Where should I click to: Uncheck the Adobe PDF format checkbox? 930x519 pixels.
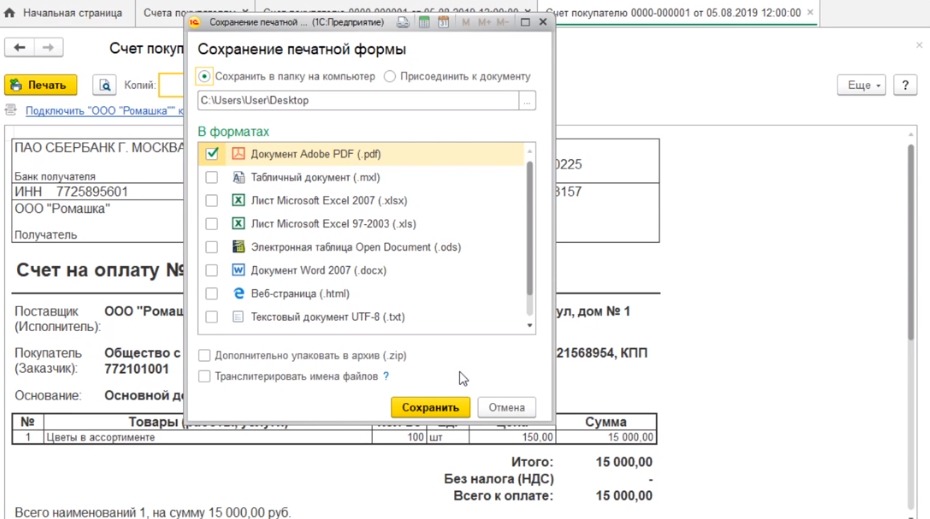(x=211, y=154)
